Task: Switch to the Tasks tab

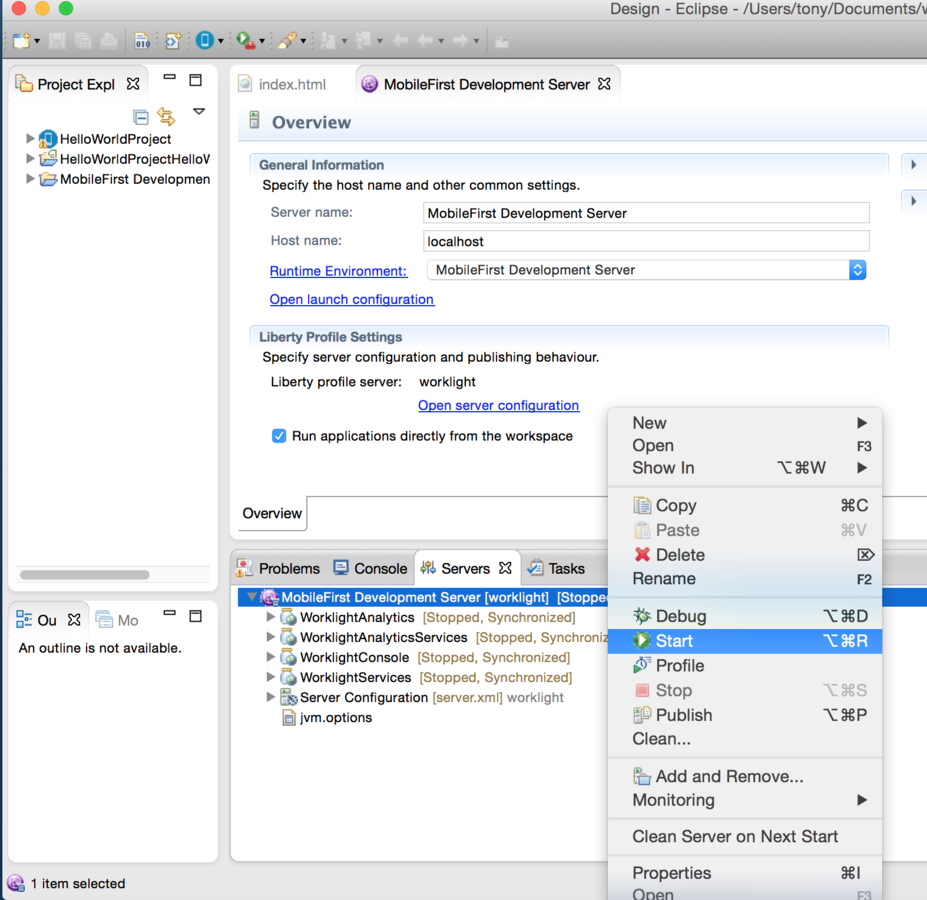Action: [556, 568]
